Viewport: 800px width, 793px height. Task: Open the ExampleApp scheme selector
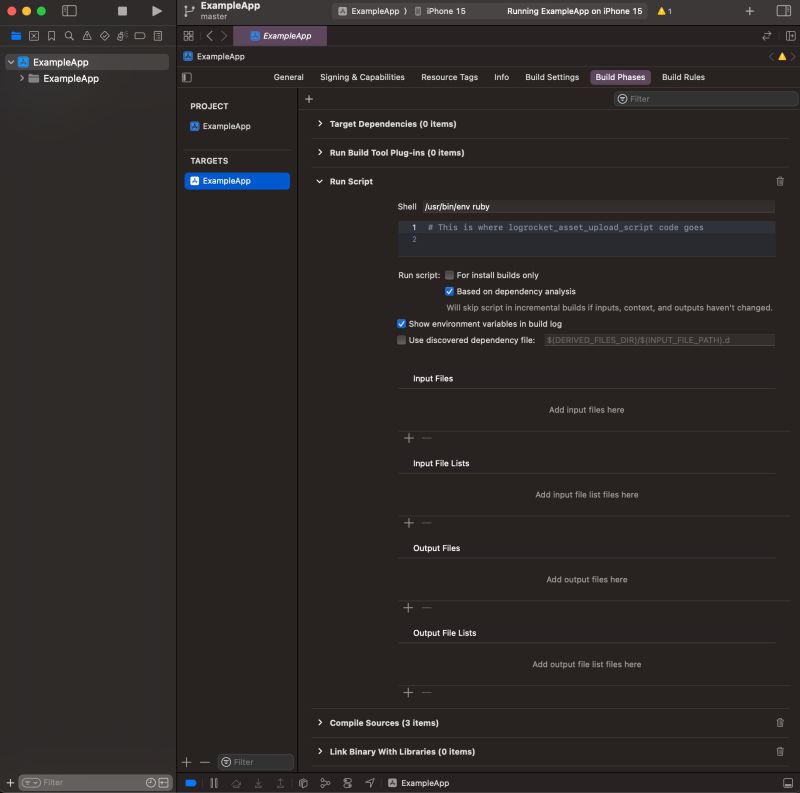(x=369, y=11)
